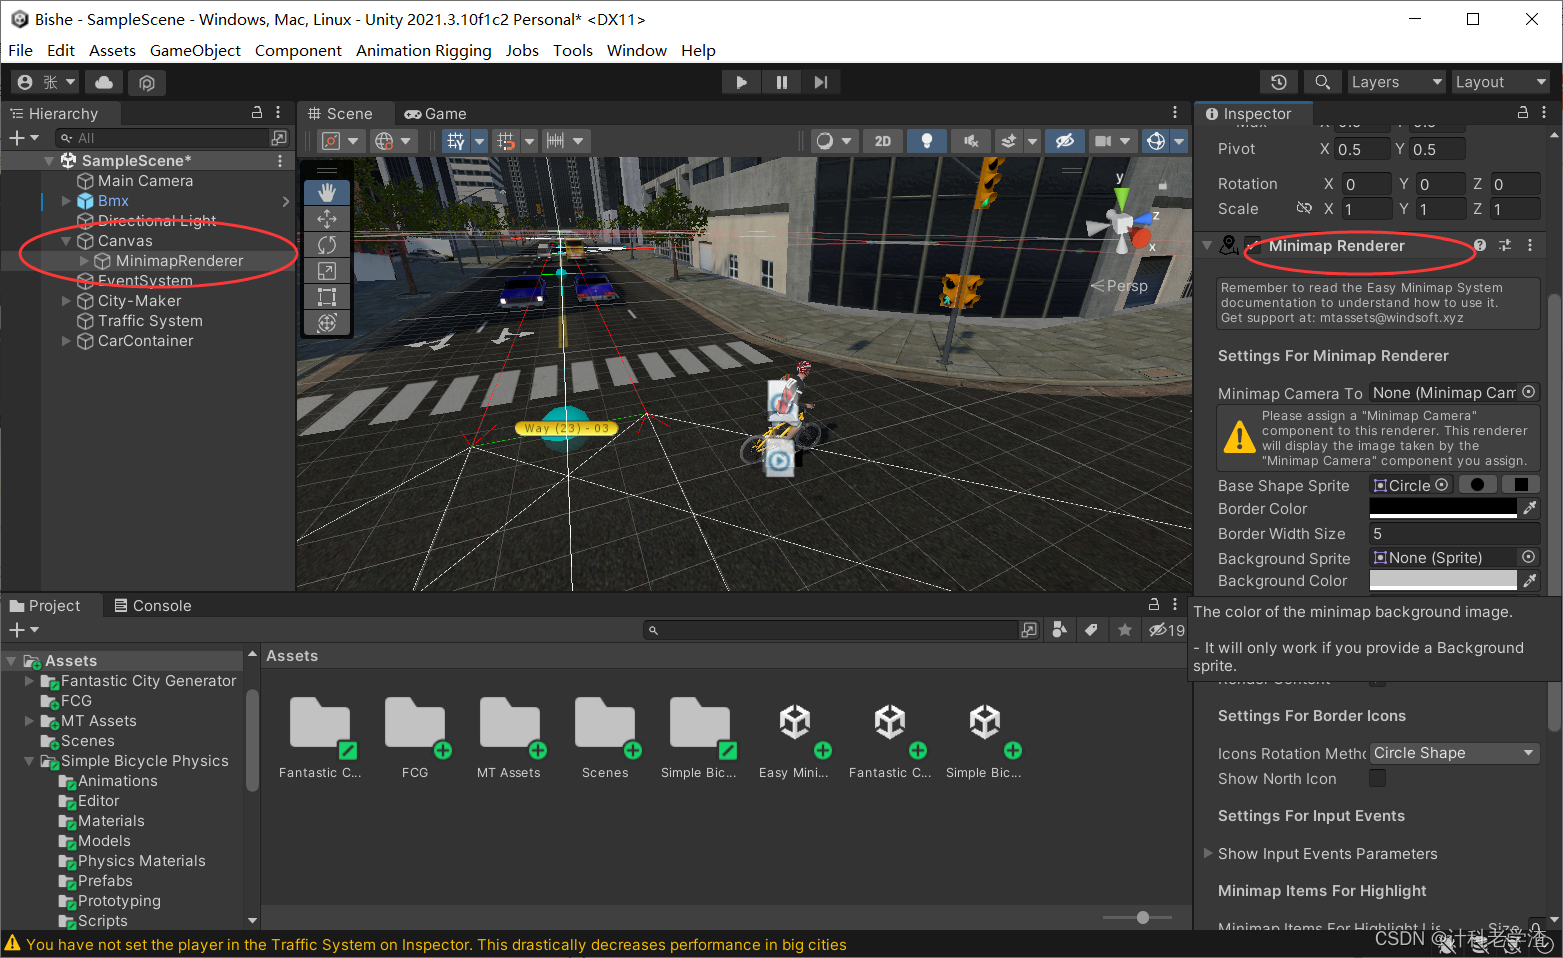The height and width of the screenshot is (958, 1563).
Task: Toggle hidden objects visibility in Scene
Action: 1065,141
